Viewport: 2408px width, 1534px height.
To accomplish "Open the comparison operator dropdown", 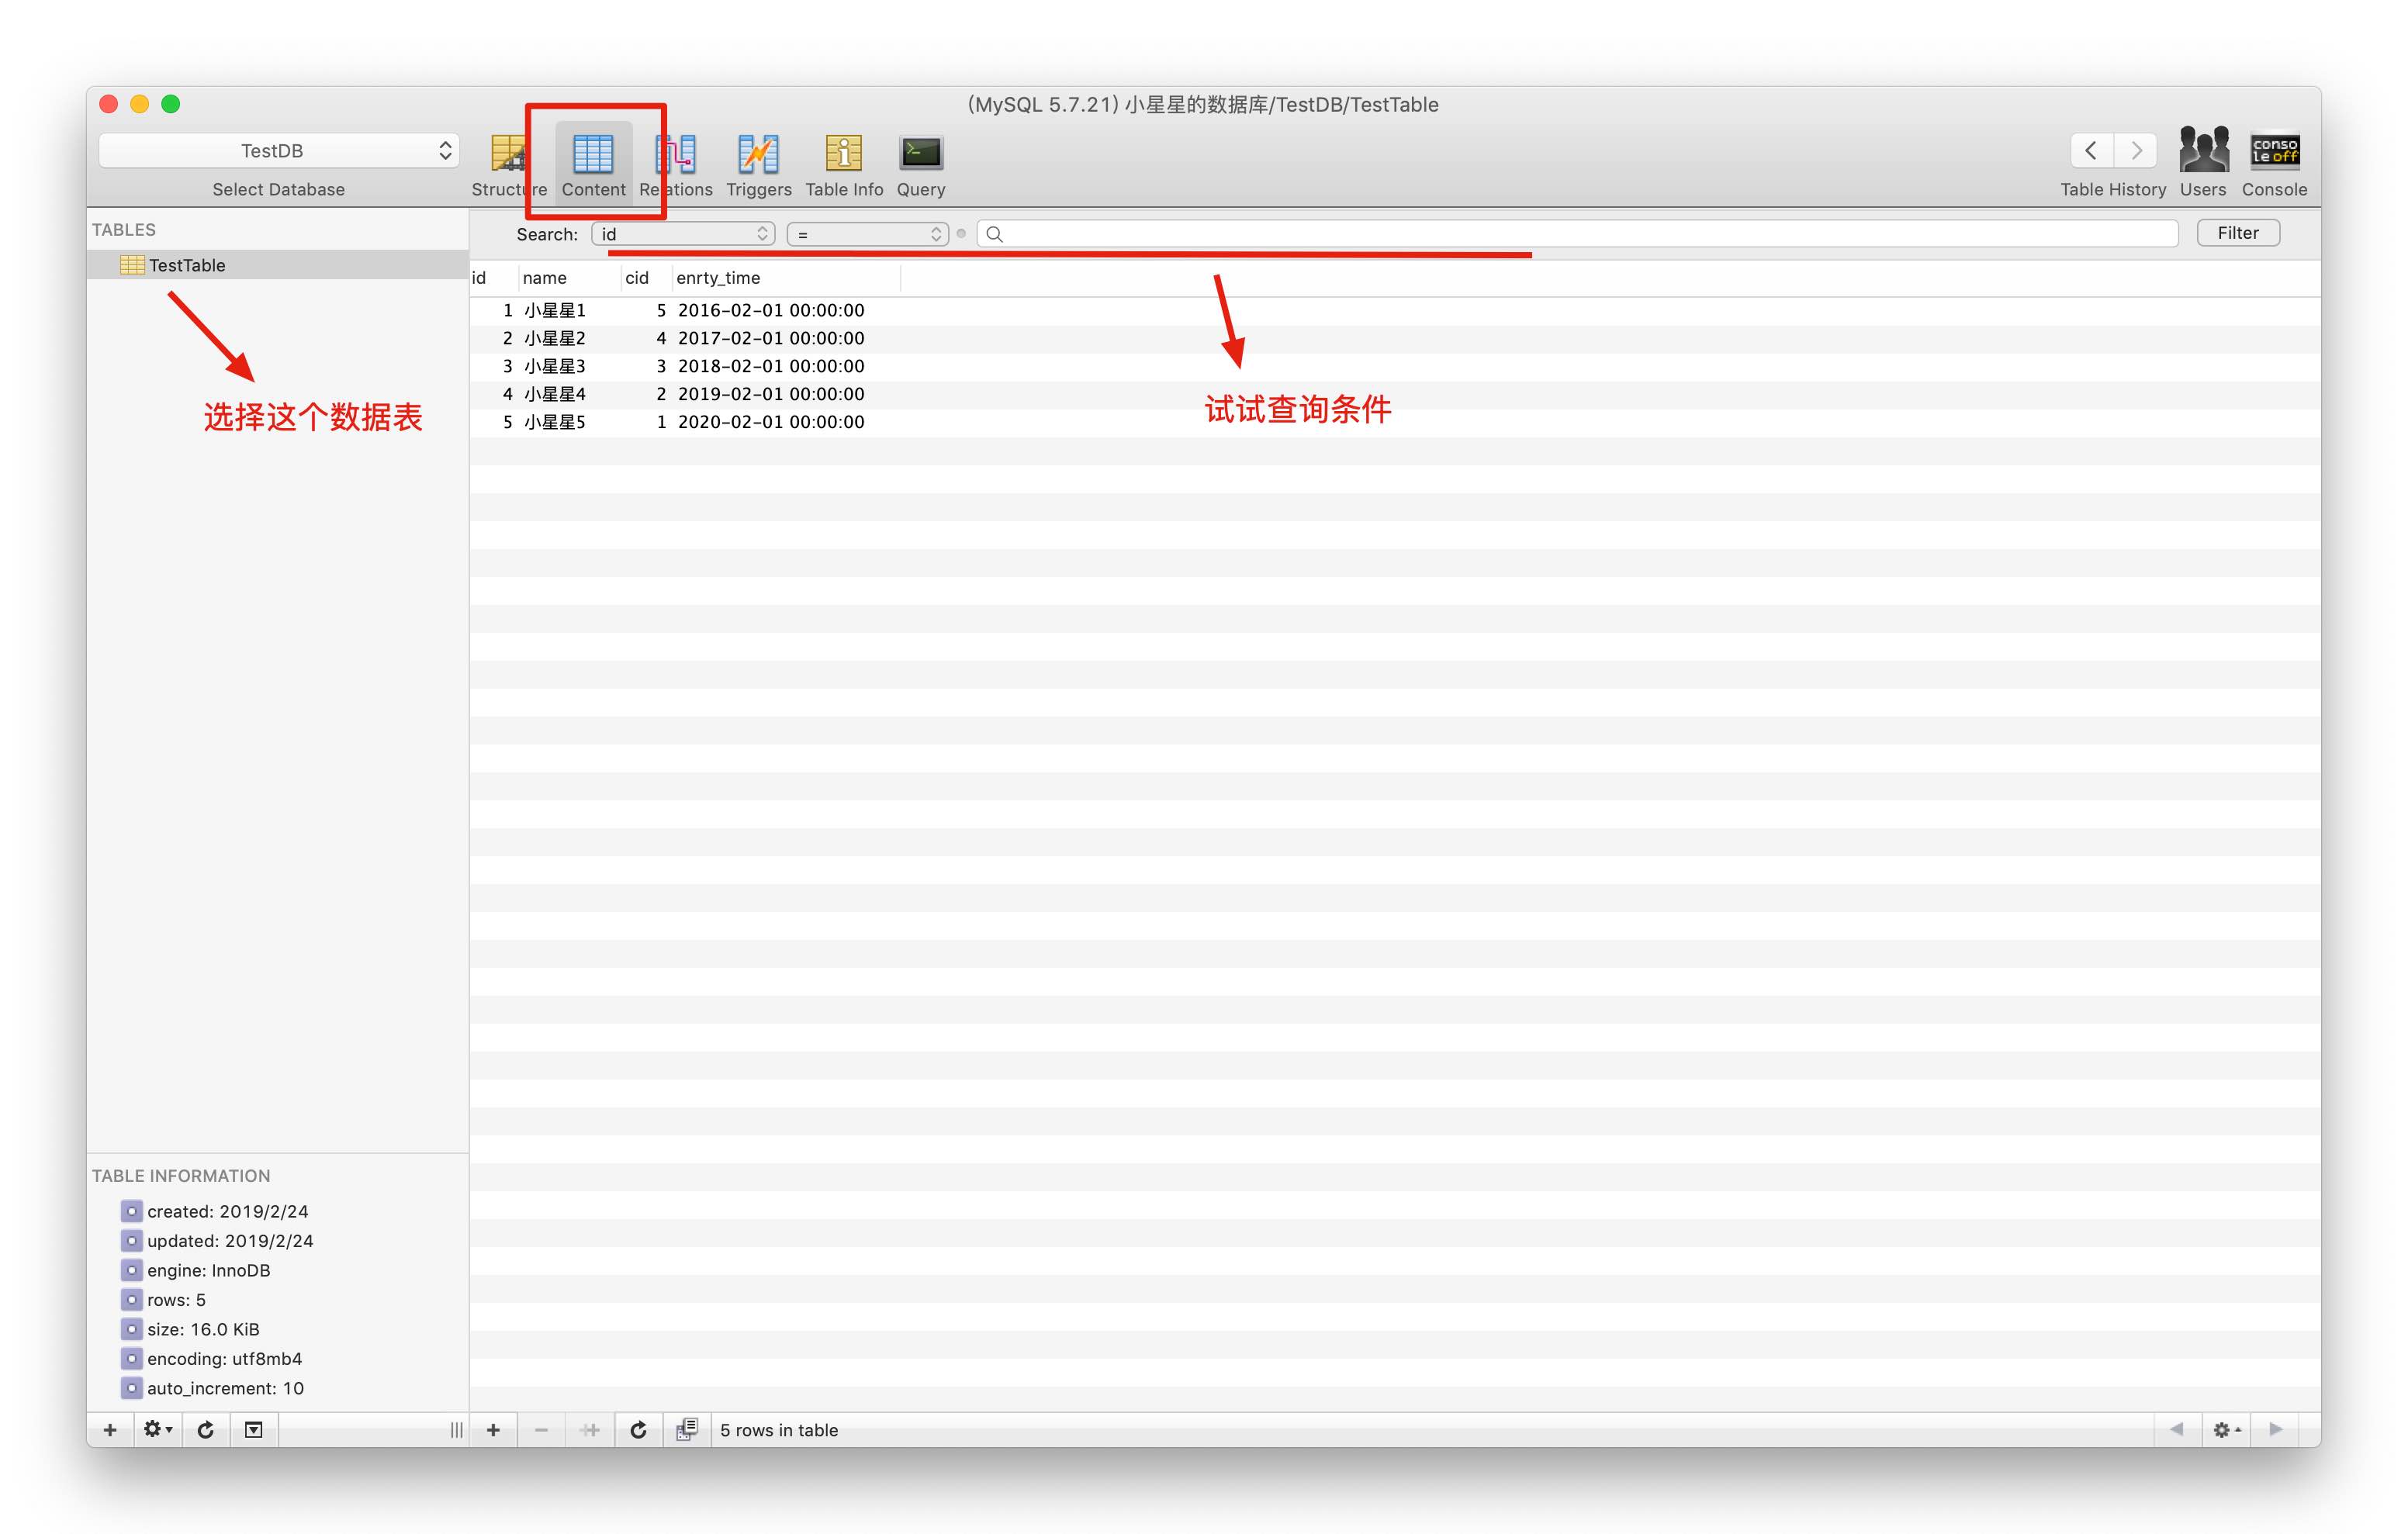I will [867, 234].
